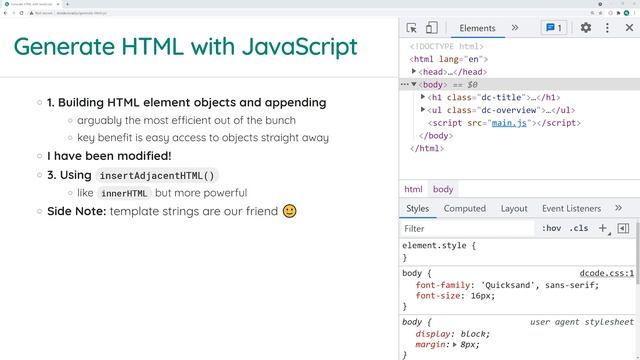Select the closing </html> tag row
The height and width of the screenshot is (360, 640).
427,148
